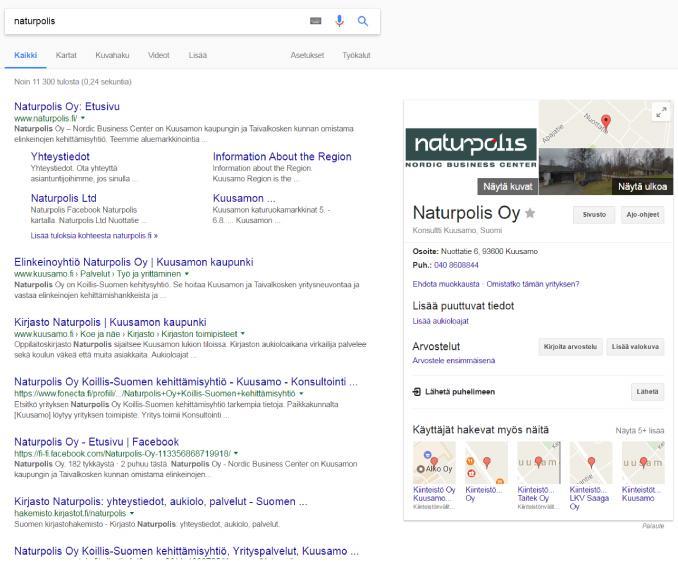Screen dimensions: 678x561
Task: Open the Kiinteistö Oy Kuusamo map thumbnail
Action: coord(434,463)
